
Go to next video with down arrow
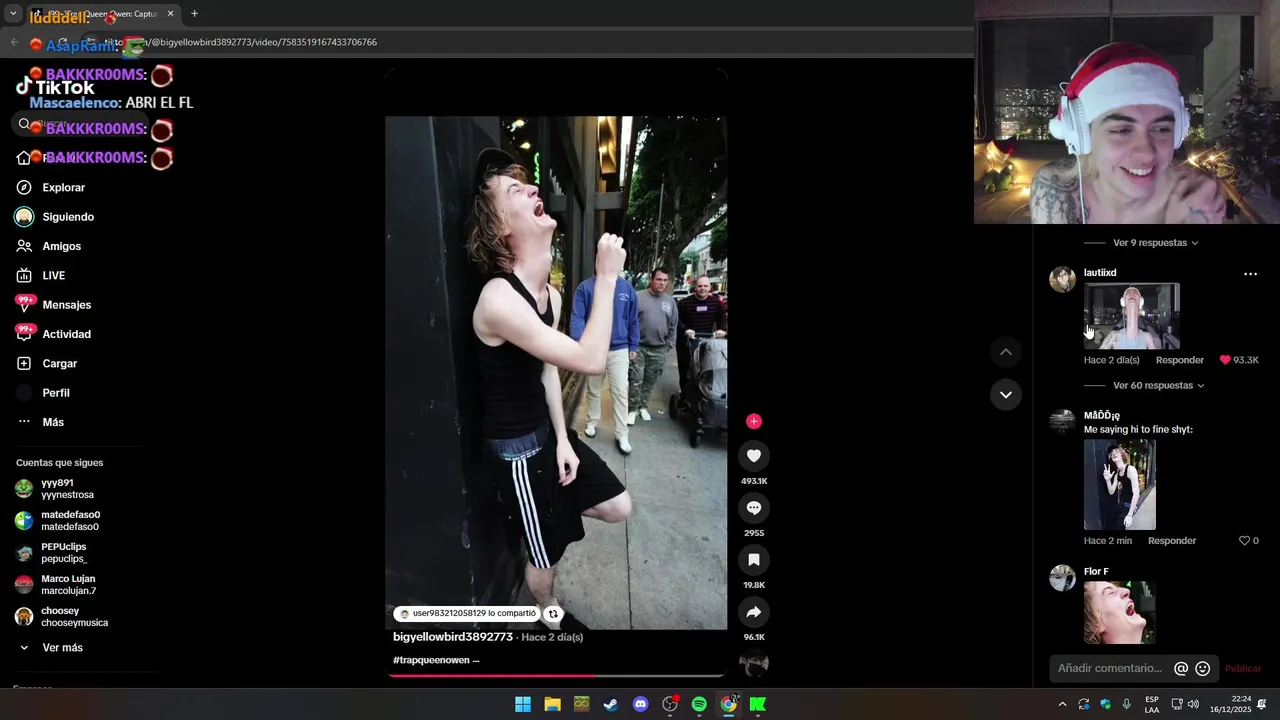click(x=1006, y=394)
